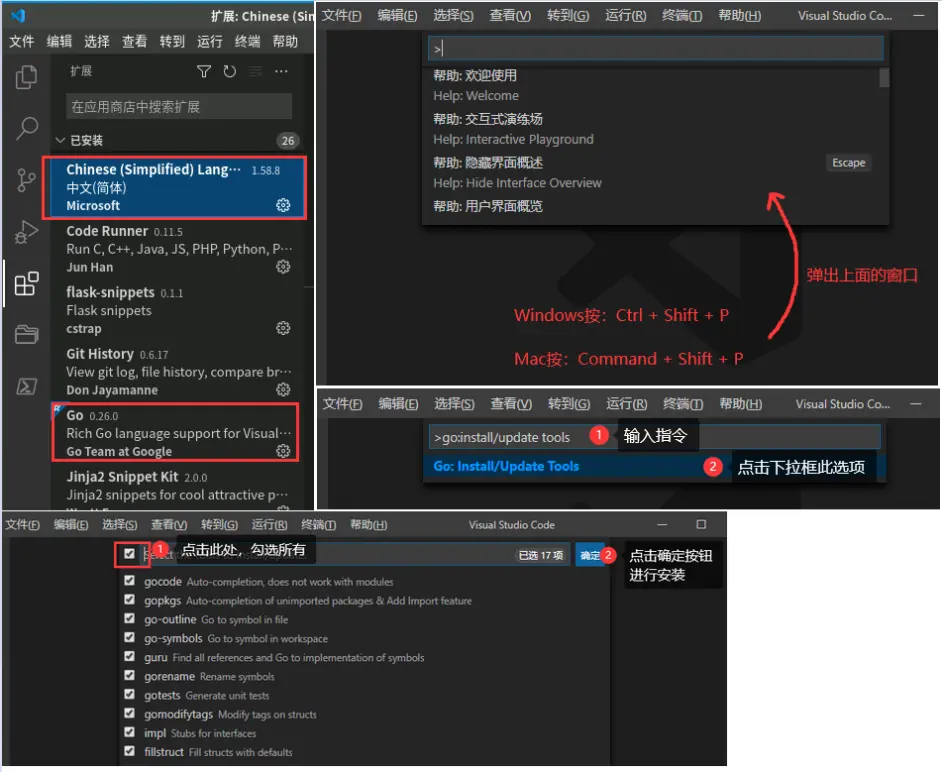Open 查看(V) menu in top-right window
Viewport: 942px width, 772px height.
click(x=510, y=16)
